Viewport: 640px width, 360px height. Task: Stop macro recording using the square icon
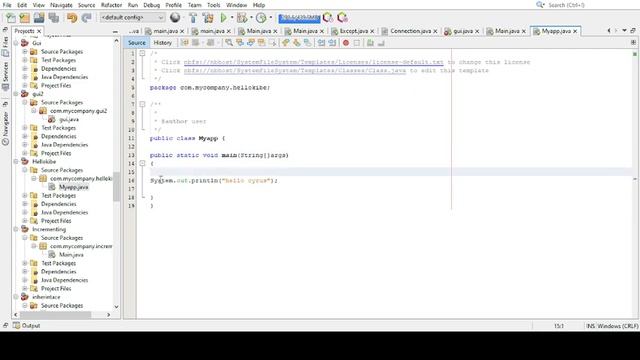click(357, 43)
